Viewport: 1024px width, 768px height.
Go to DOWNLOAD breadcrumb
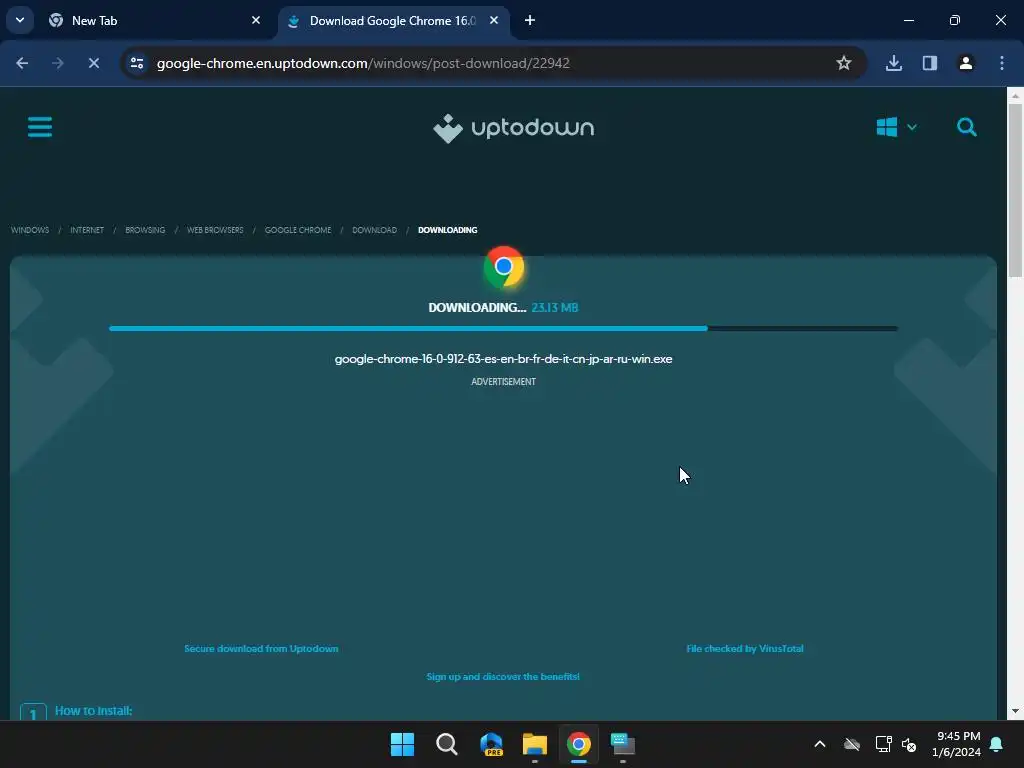(374, 230)
